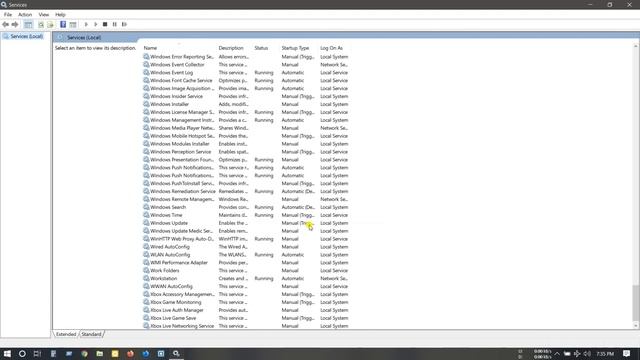Viewport: 640px width, 360px height.
Task: Select the Wired AutoConfig service
Action: (246, 247)
